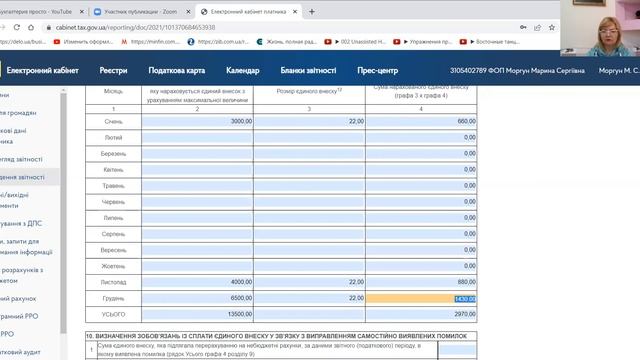640x360 pixels.
Task: Click Грудень rate field showing 22,00
Action: [x=309, y=298]
